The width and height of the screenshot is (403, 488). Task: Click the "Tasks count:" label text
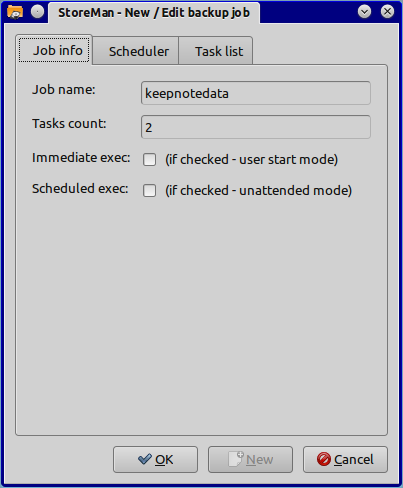click(69, 124)
